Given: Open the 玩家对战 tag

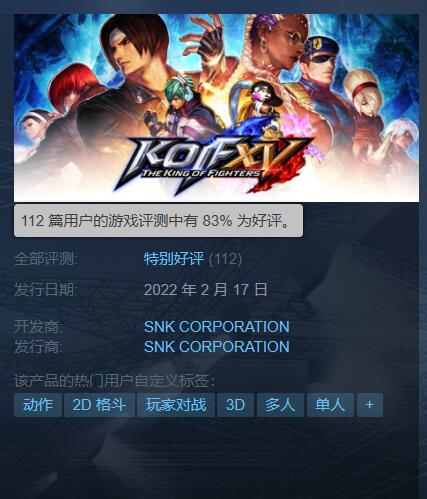Looking at the screenshot, I should (x=176, y=405).
